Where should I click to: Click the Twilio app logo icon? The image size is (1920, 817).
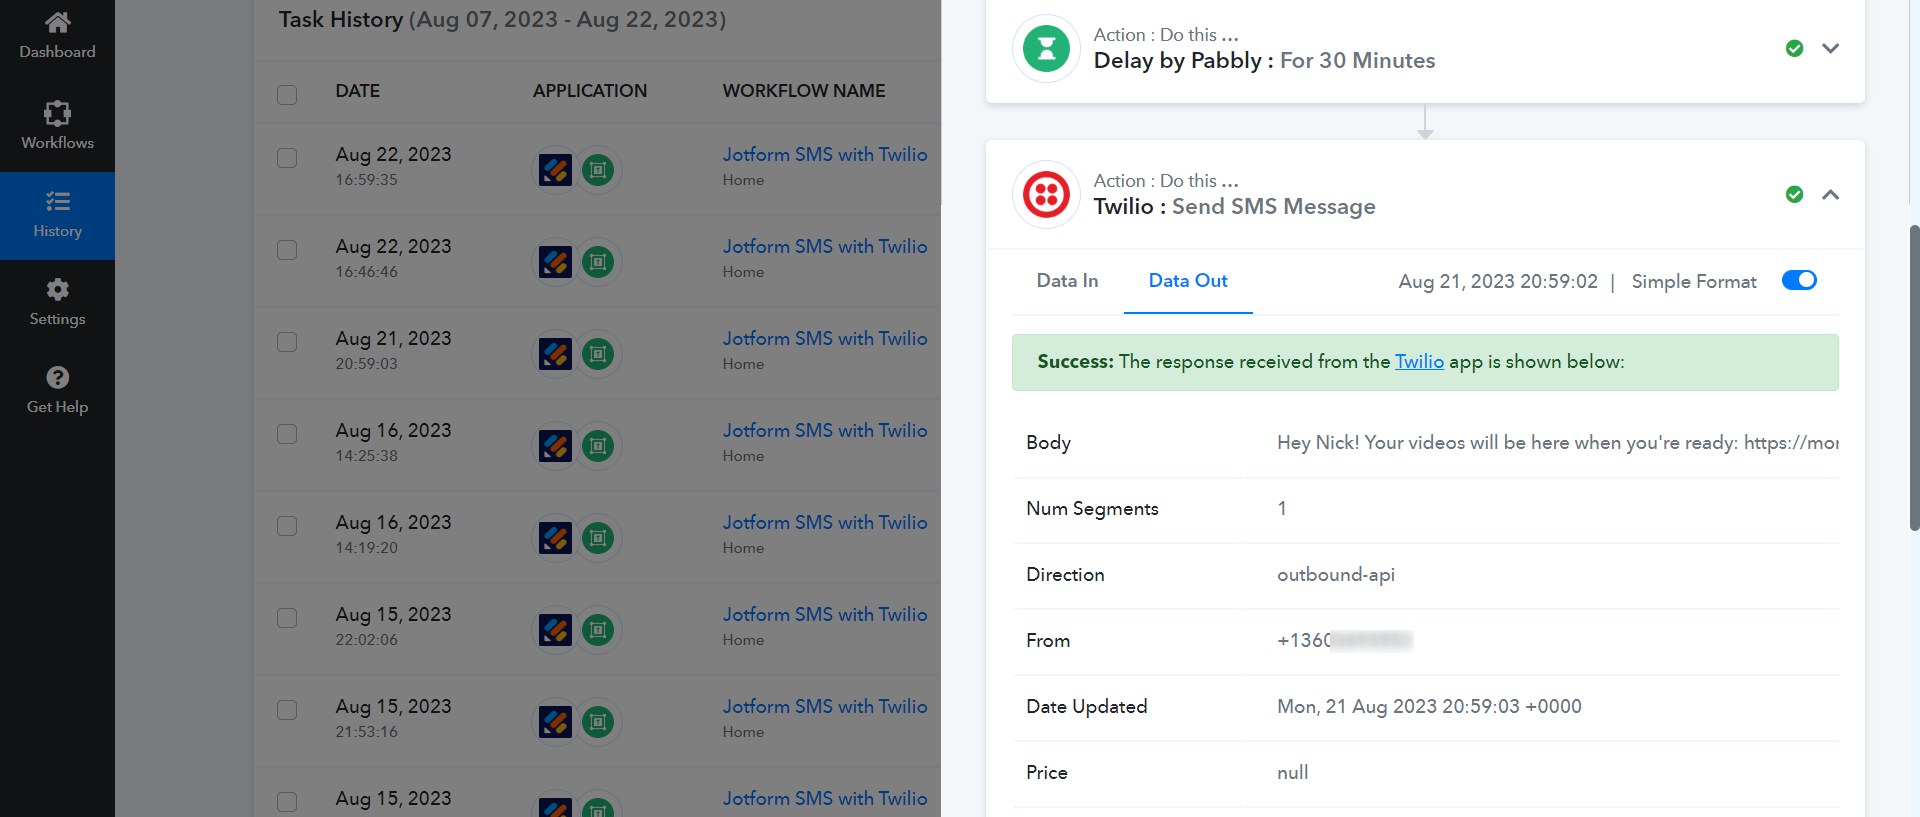pos(1046,194)
